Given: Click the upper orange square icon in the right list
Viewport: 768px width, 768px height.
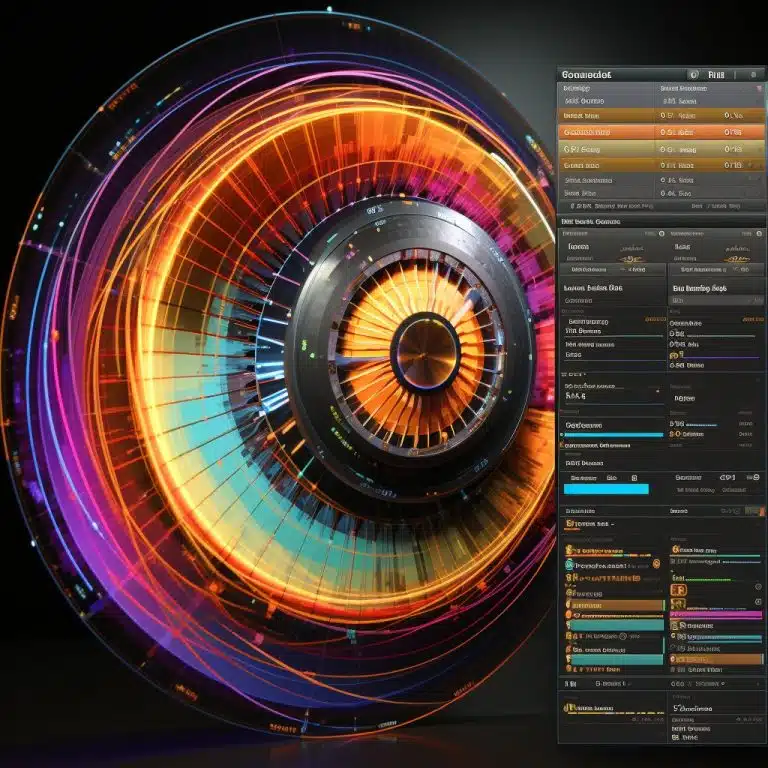Looking at the screenshot, I should (679, 590).
